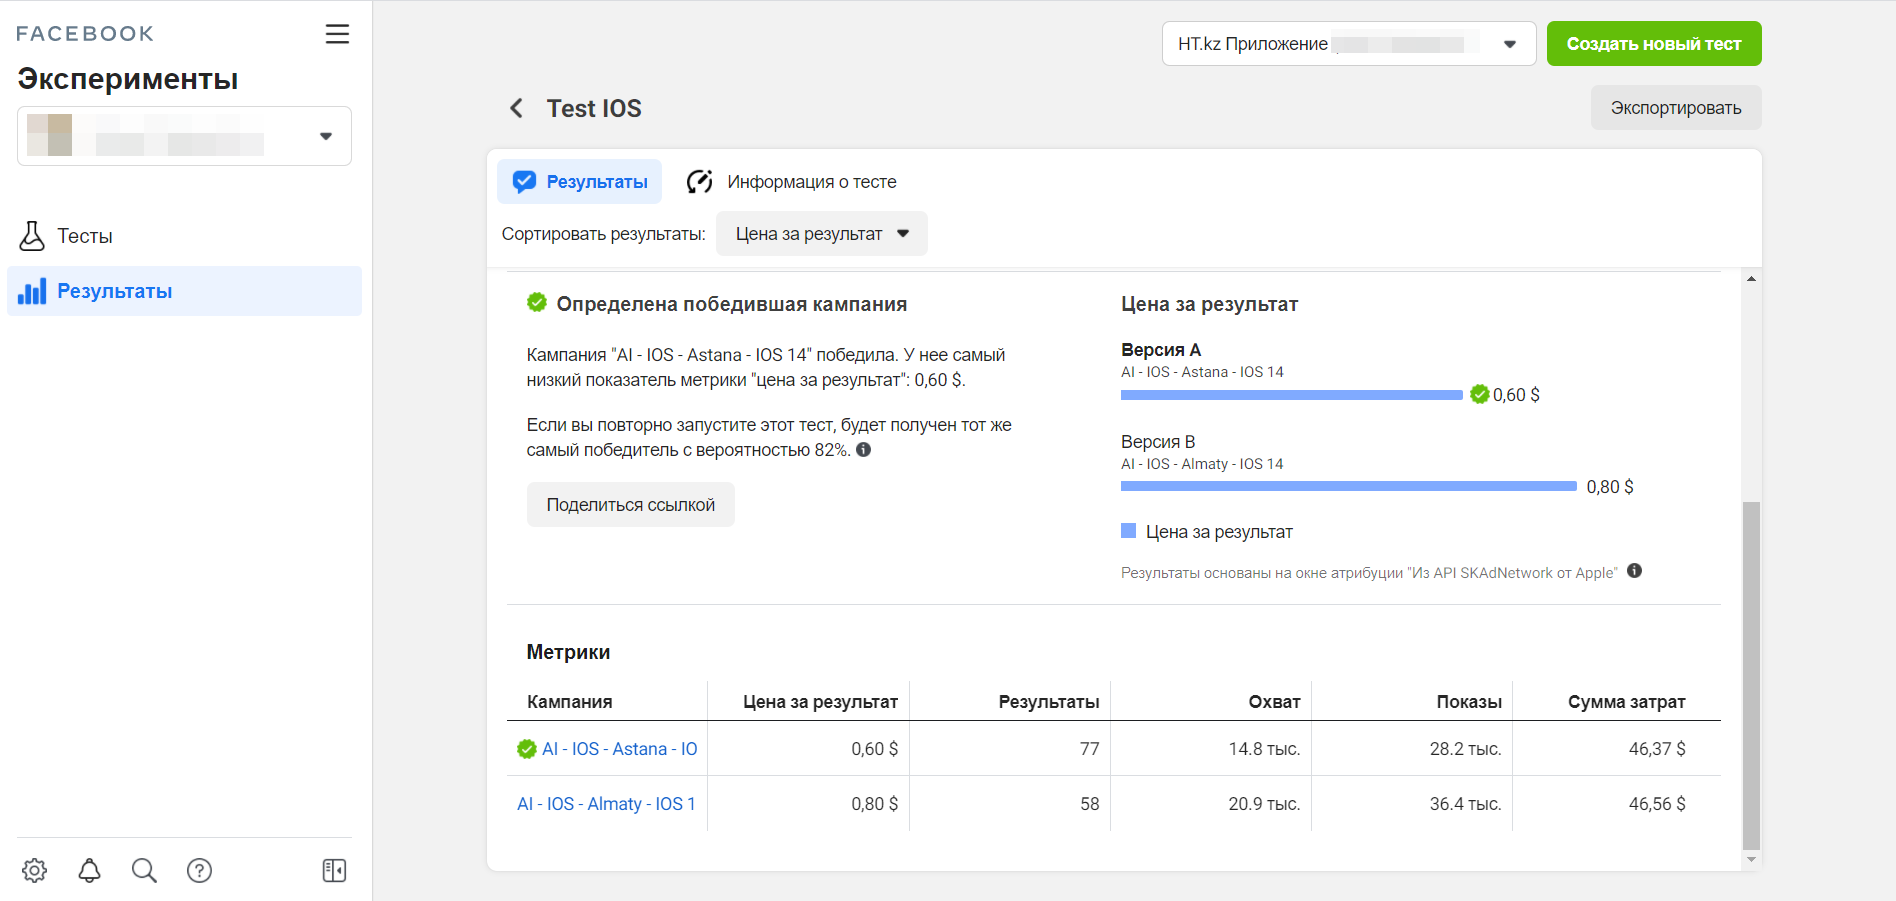Click info icon next to 82% probability
The image size is (1896, 901).
(864, 450)
